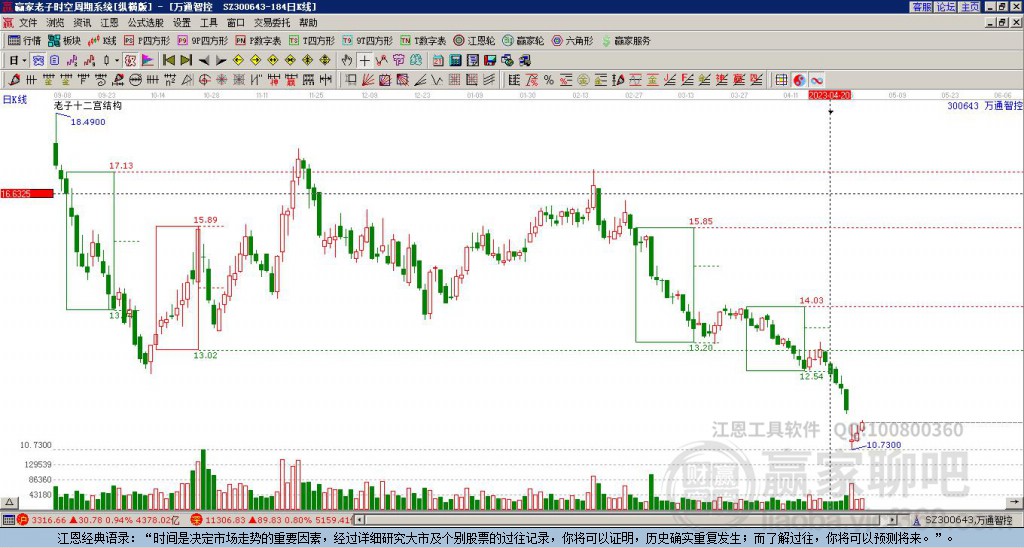This screenshot has width=1024, height=548.
Task: Open the T数字表 table
Action: pos(423,40)
